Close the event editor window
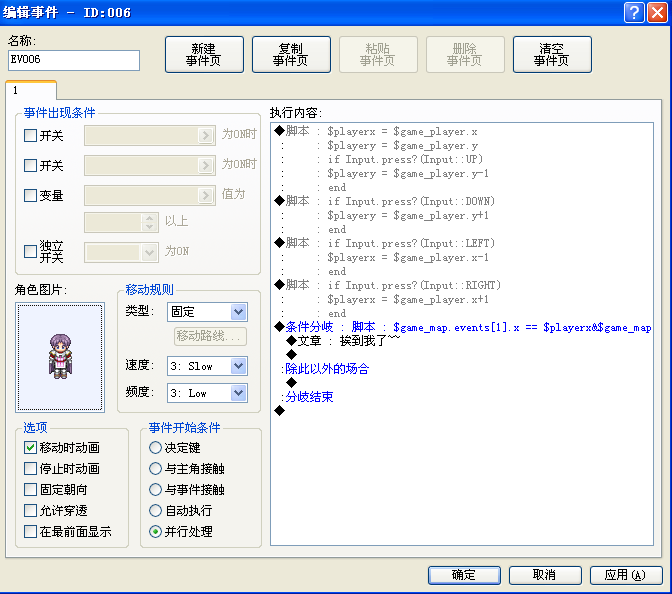 click(657, 12)
